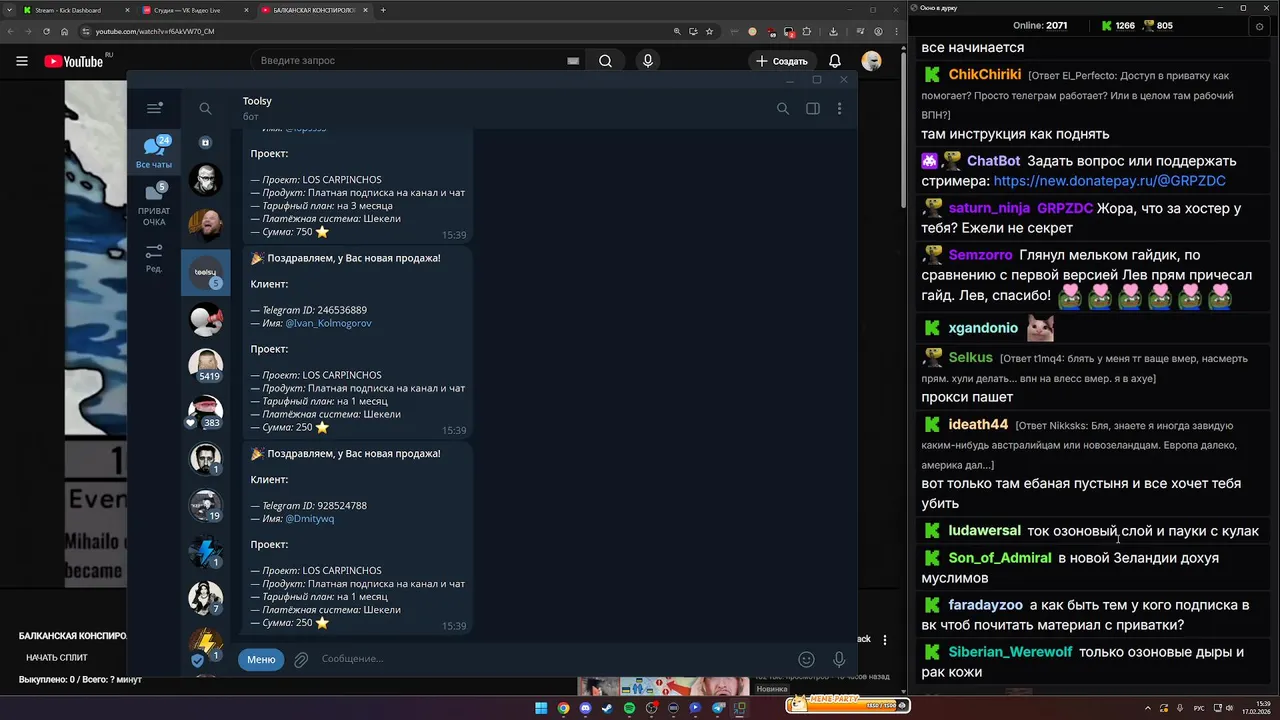Click the YouTube search magnifier button

(x=605, y=61)
